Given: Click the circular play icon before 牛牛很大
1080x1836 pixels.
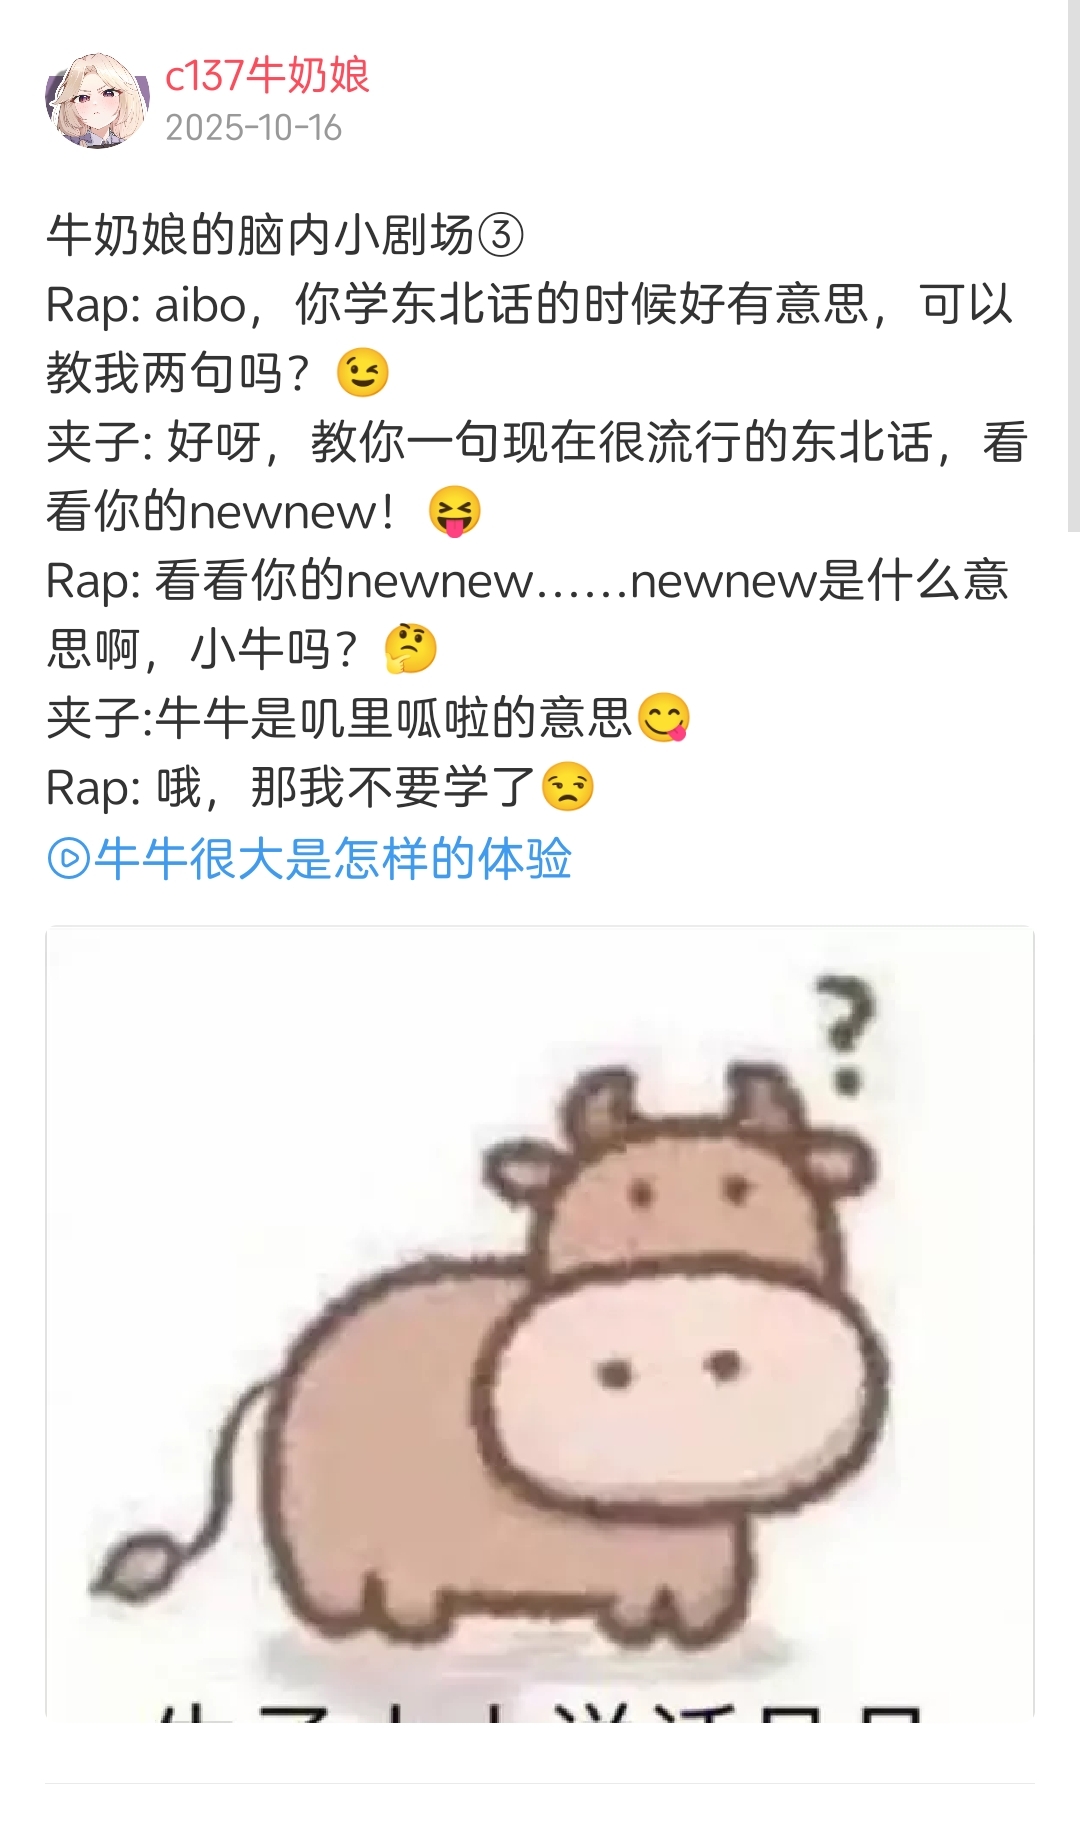Looking at the screenshot, I should [68, 859].
